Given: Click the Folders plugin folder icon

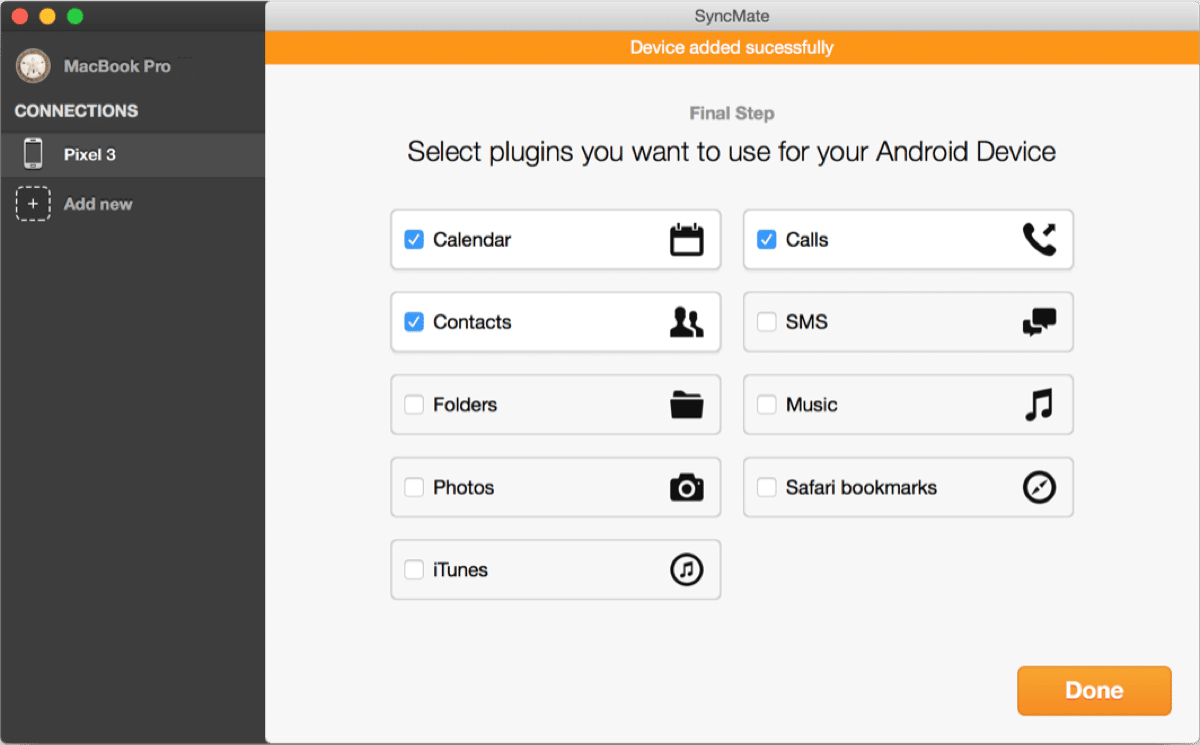Looking at the screenshot, I should click(x=686, y=405).
